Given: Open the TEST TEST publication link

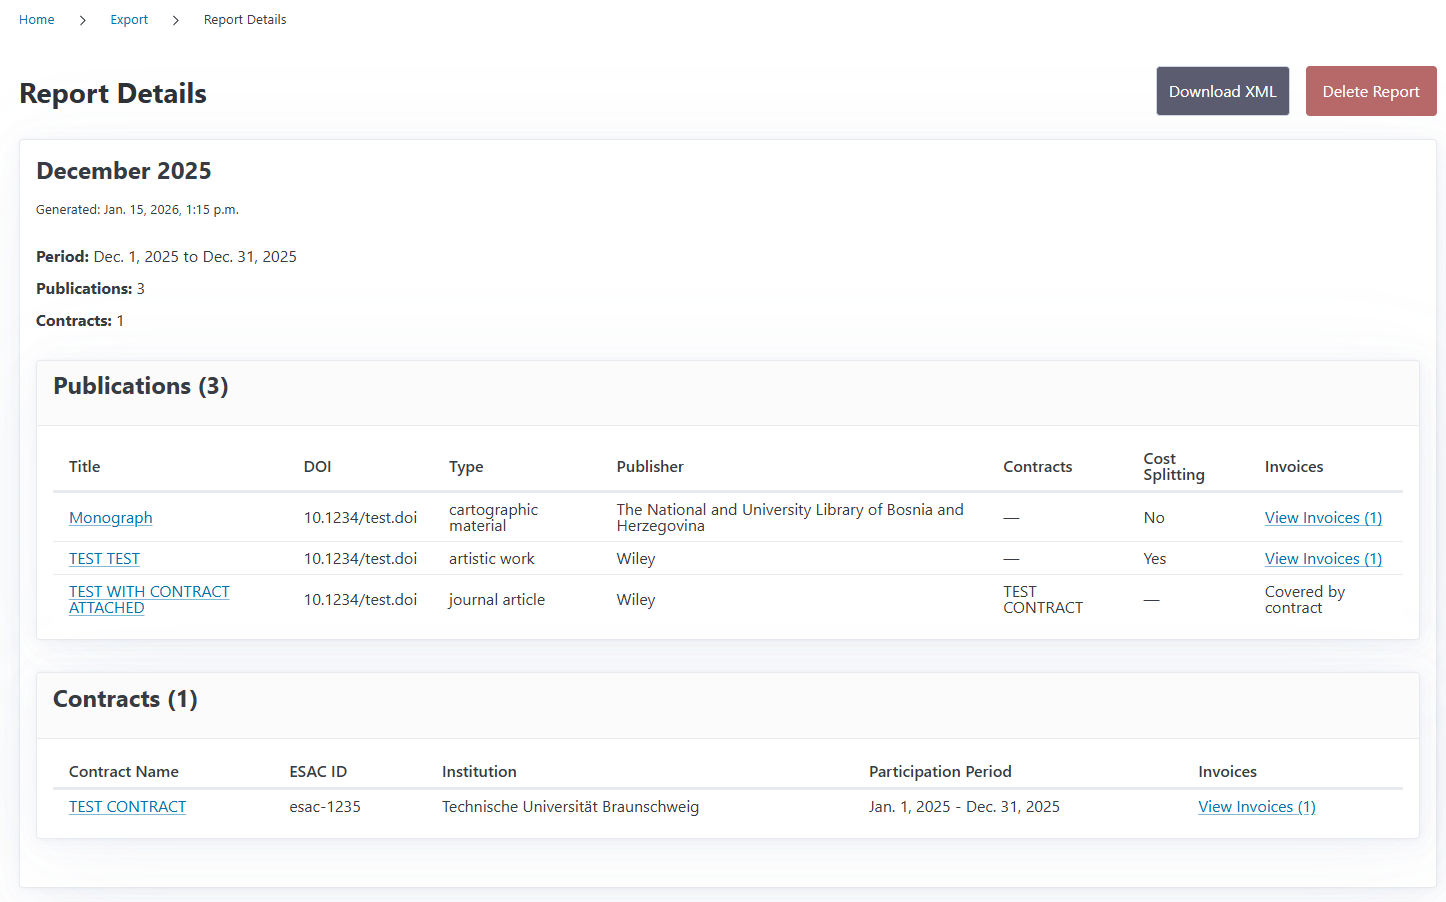Looking at the screenshot, I should 104,559.
